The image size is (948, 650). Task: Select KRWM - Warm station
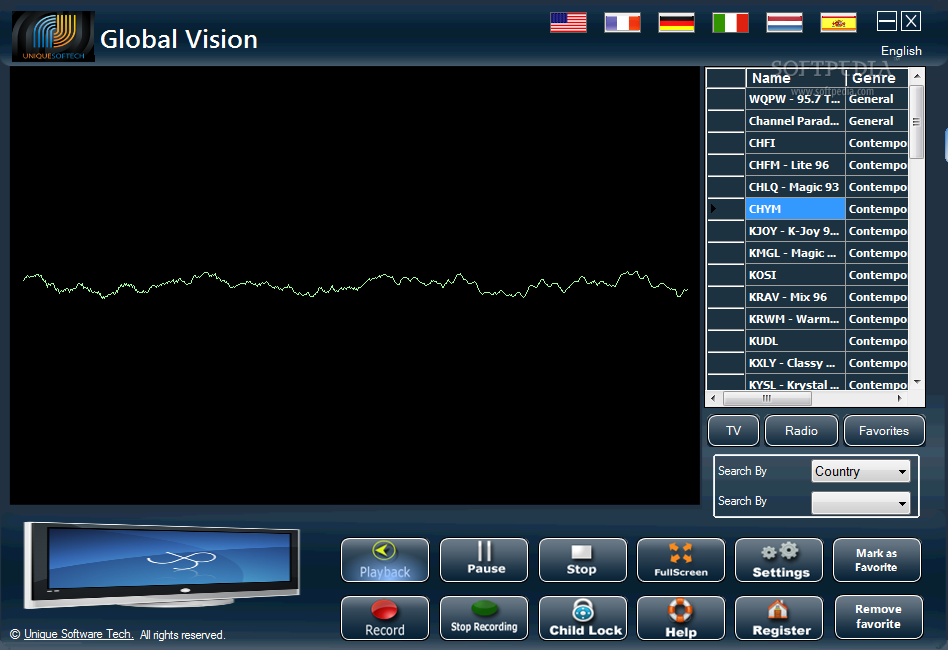click(x=795, y=319)
